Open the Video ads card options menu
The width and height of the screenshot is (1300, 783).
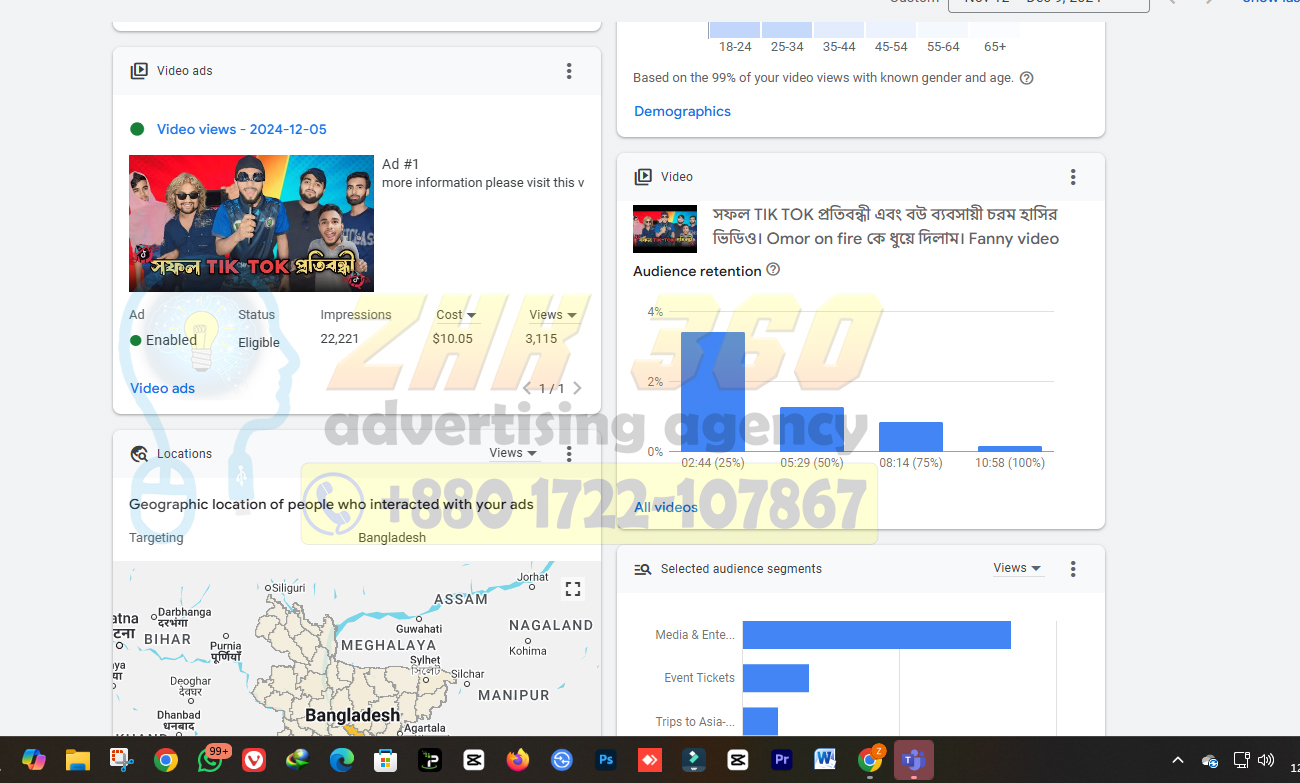coord(569,71)
